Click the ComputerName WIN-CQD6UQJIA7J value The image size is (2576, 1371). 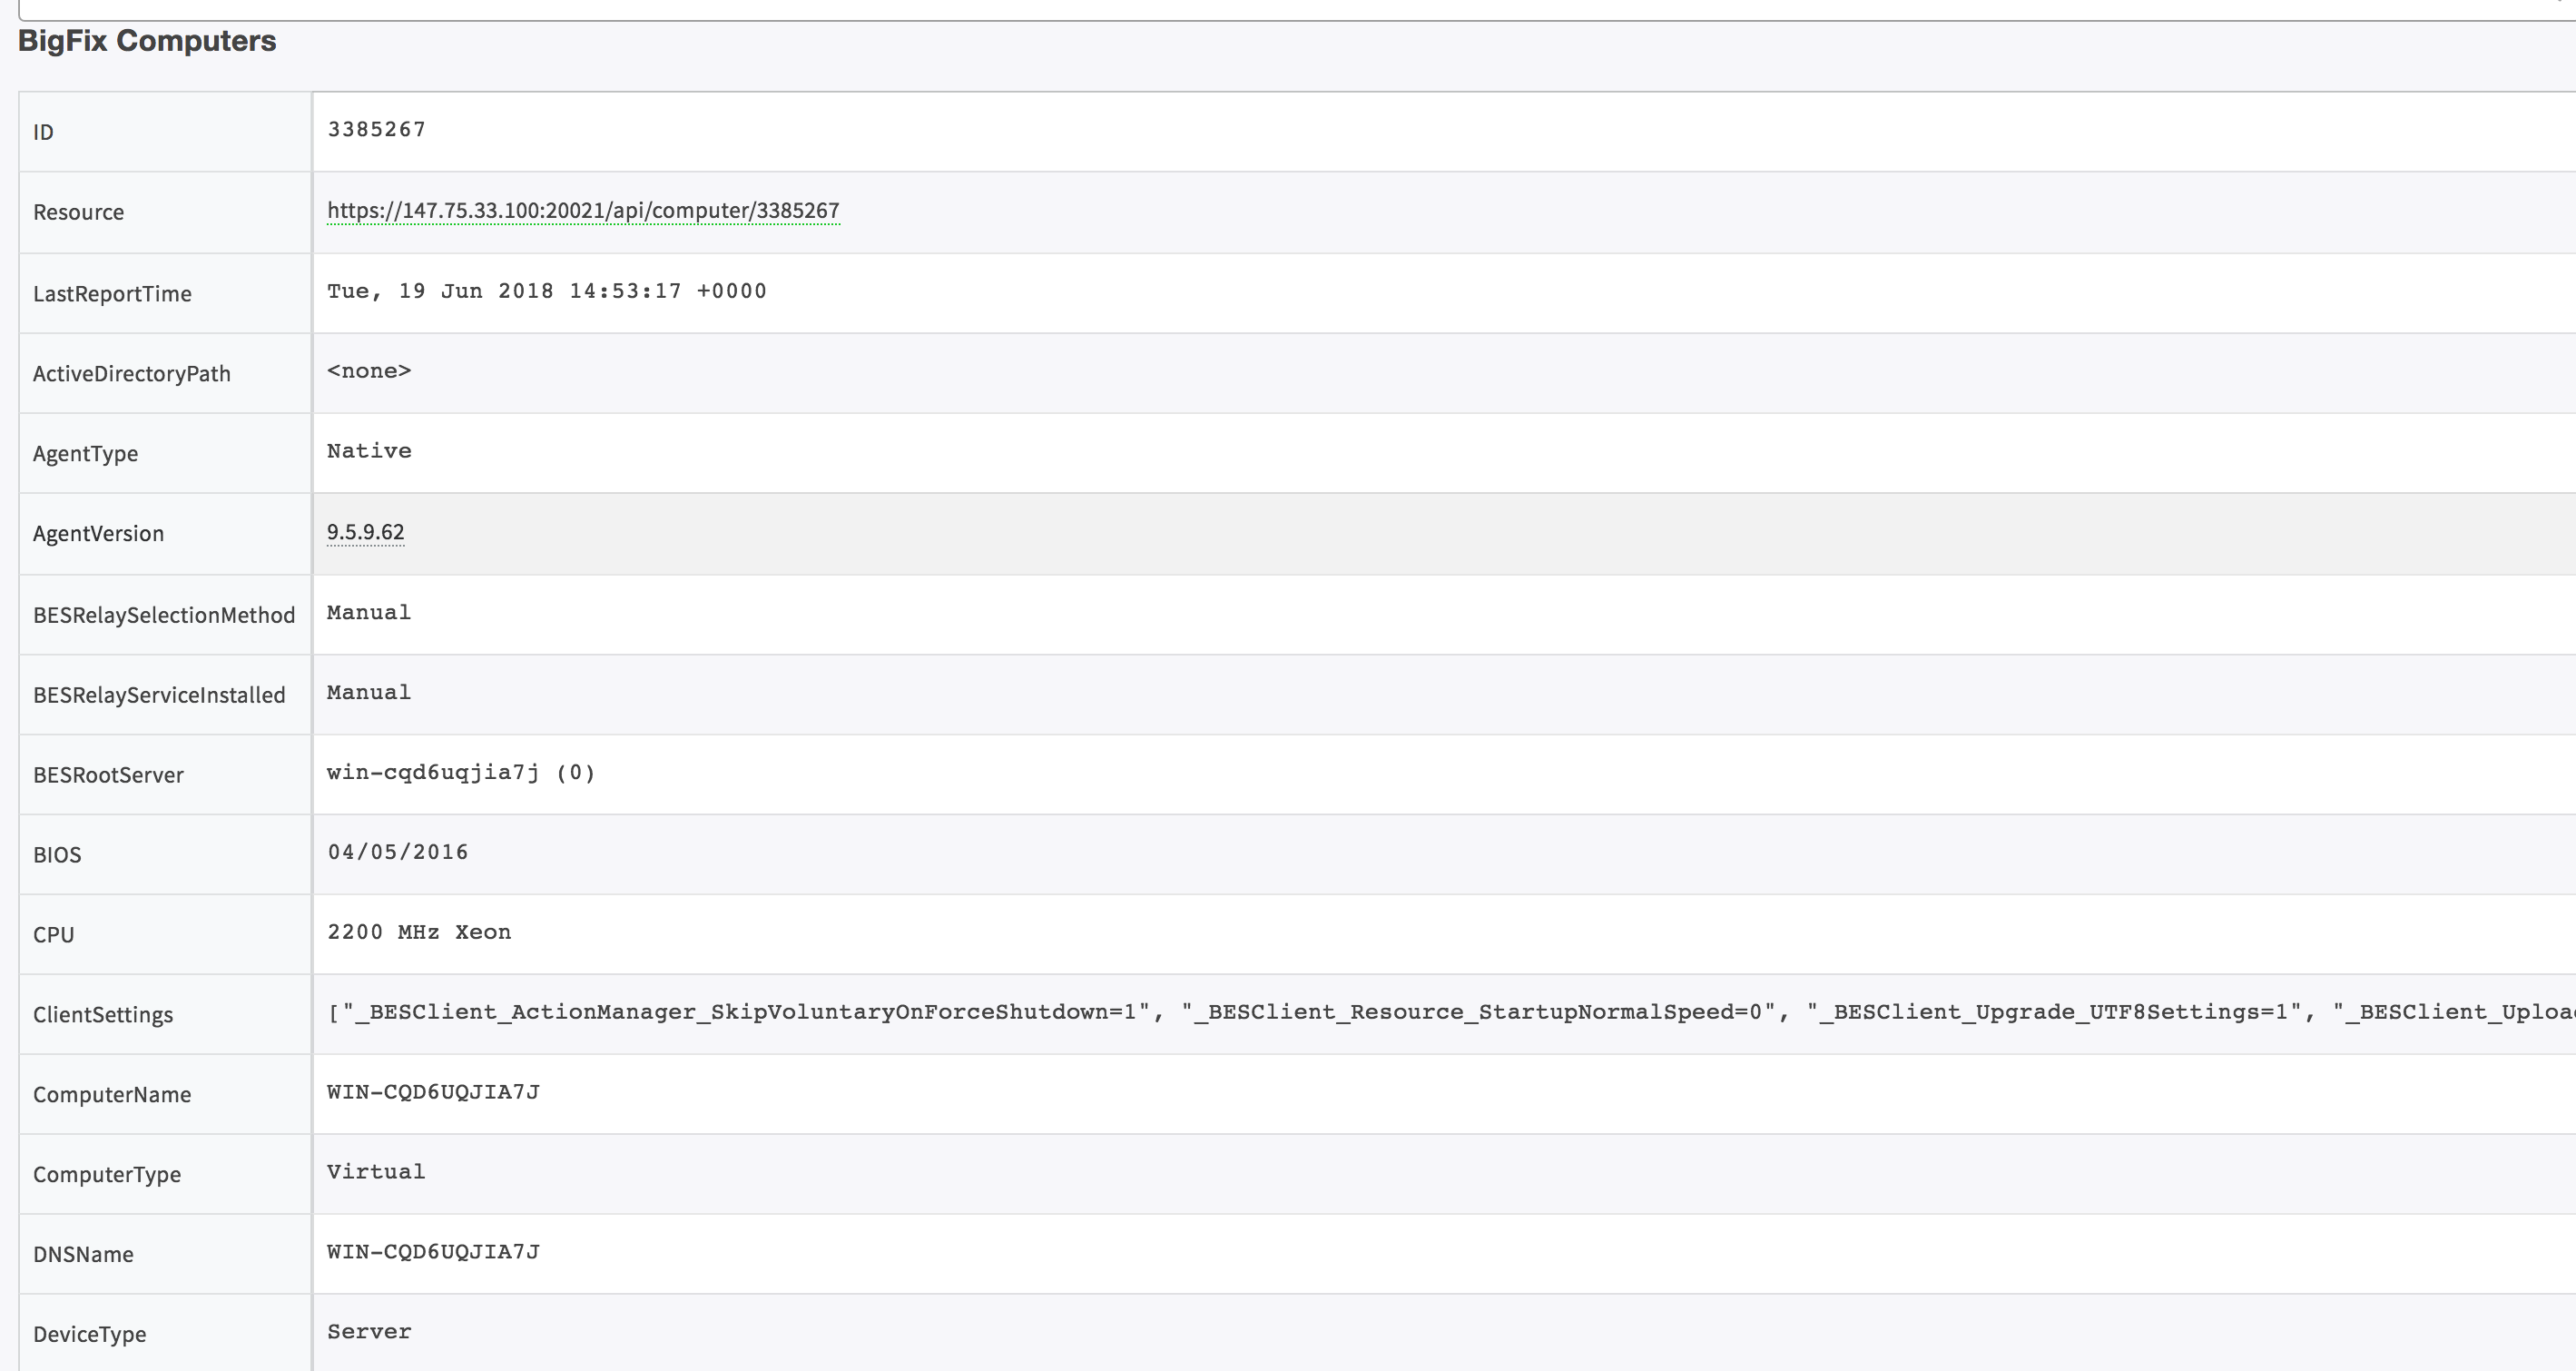(x=433, y=1092)
